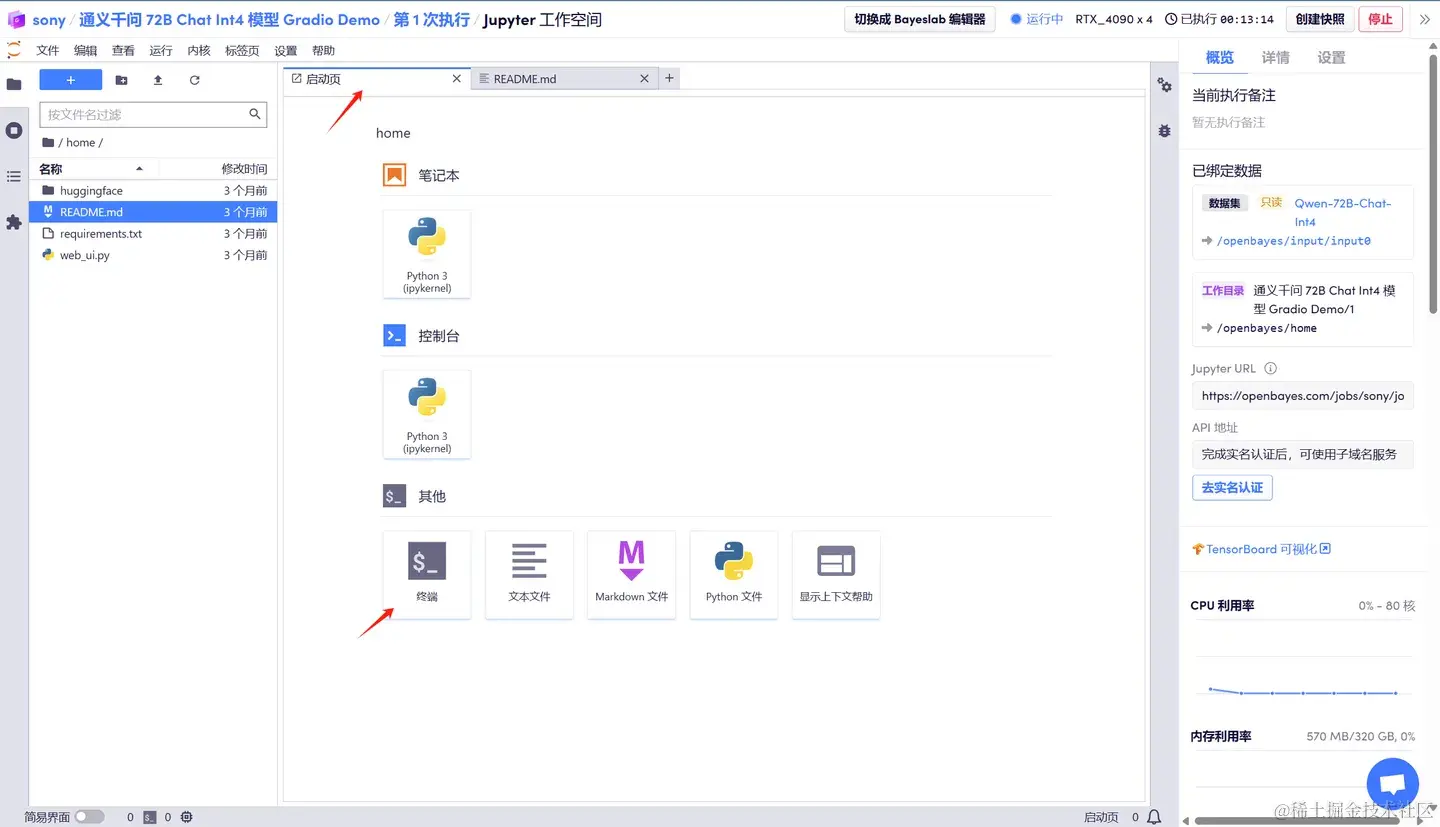Screen dimensions: 1440x827
Task: Click the Jupyter URL field
Action: tap(1303, 396)
